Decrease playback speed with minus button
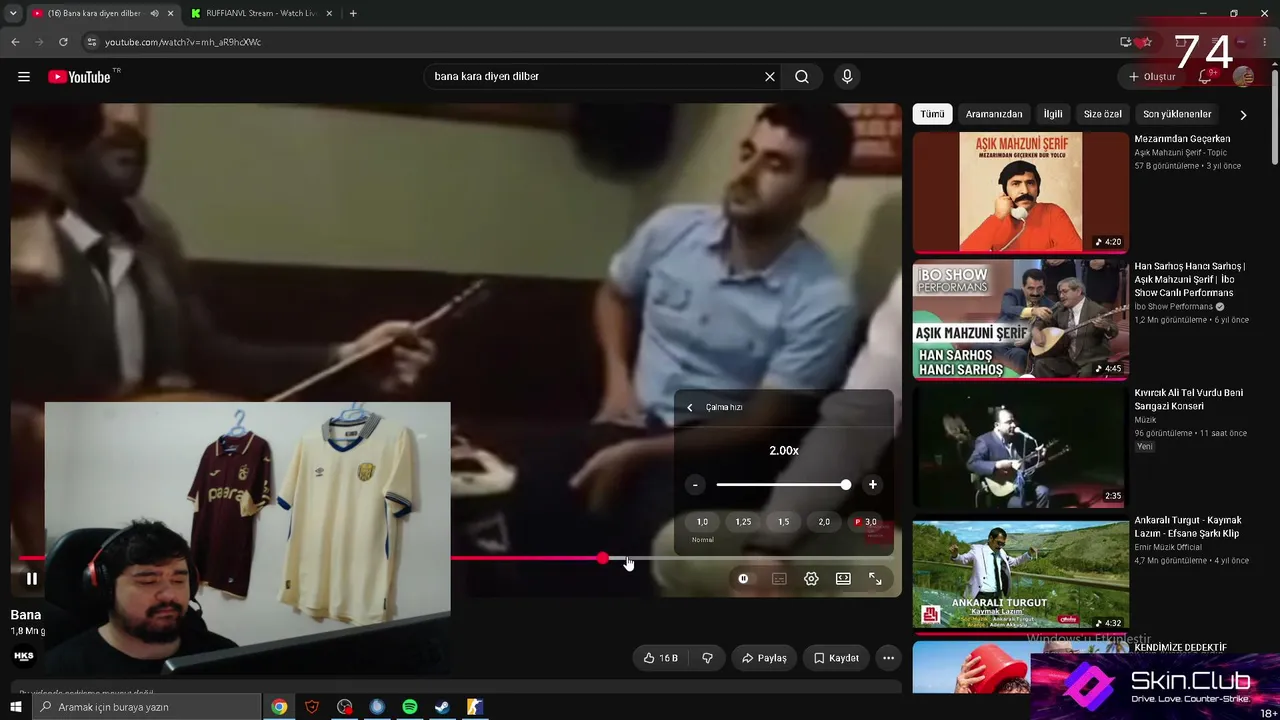 pos(696,485)
